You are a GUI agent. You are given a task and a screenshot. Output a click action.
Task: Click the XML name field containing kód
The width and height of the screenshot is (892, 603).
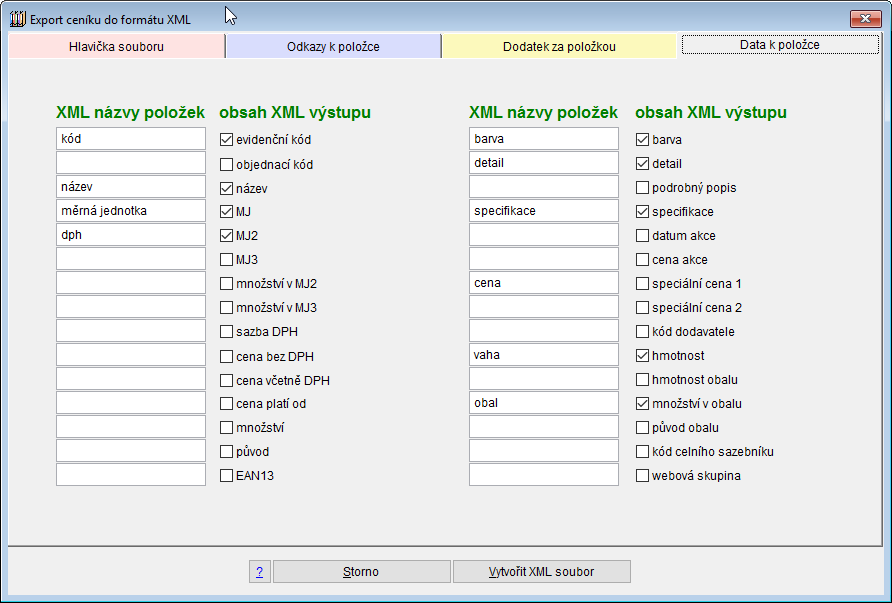click(131, 139)
